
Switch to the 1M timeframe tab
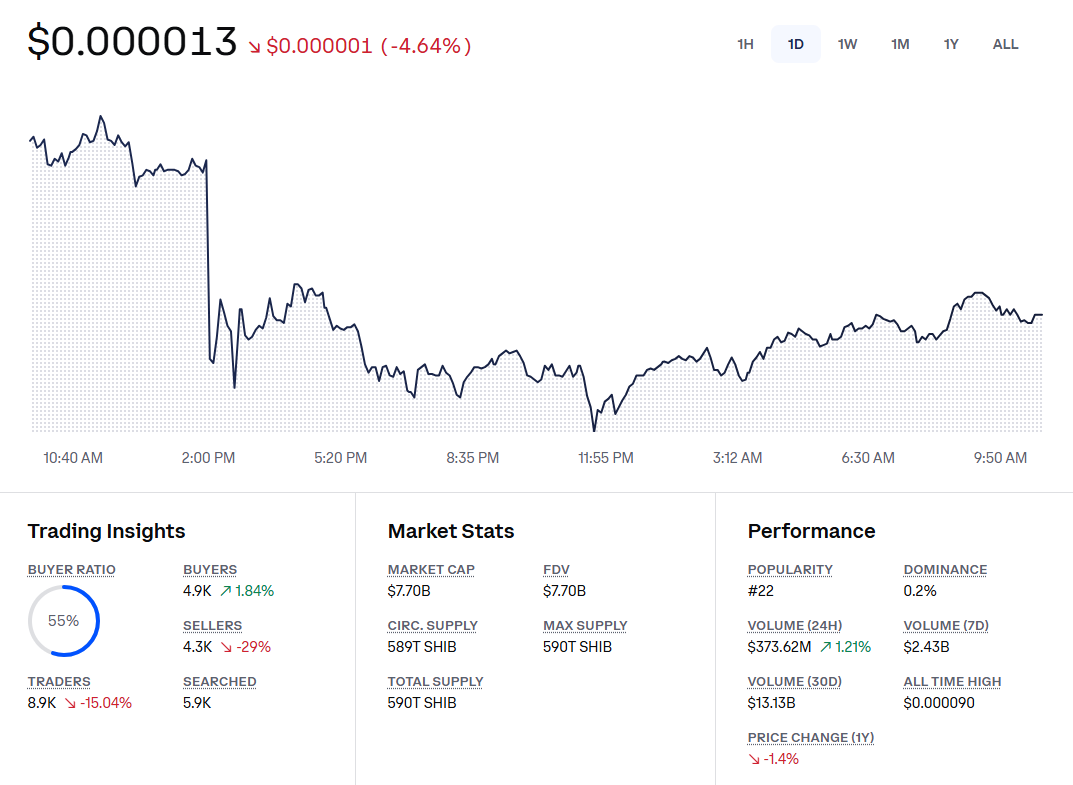click(900, 44)
